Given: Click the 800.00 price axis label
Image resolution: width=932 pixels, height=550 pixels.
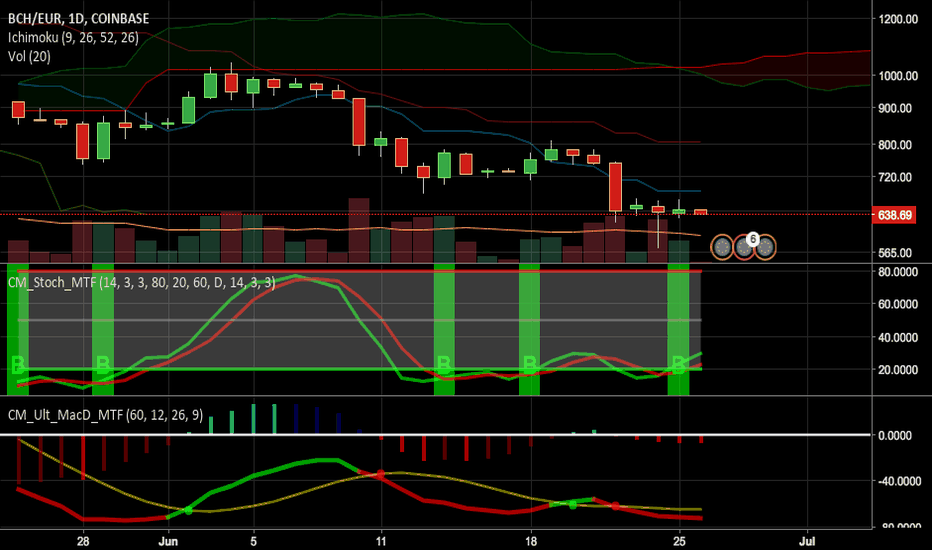Looking at the screenshot, I should coord(895,144).
